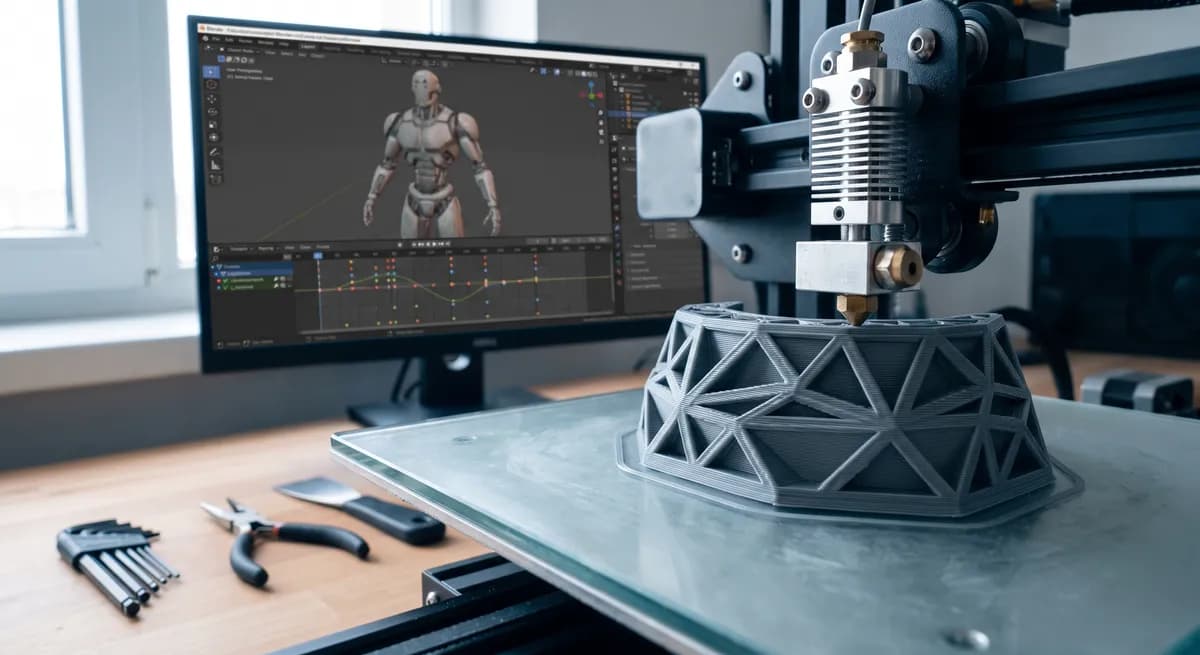Toggle the mute icon on the second green channel
1200x655 pixels.
[x=283, y=286]
